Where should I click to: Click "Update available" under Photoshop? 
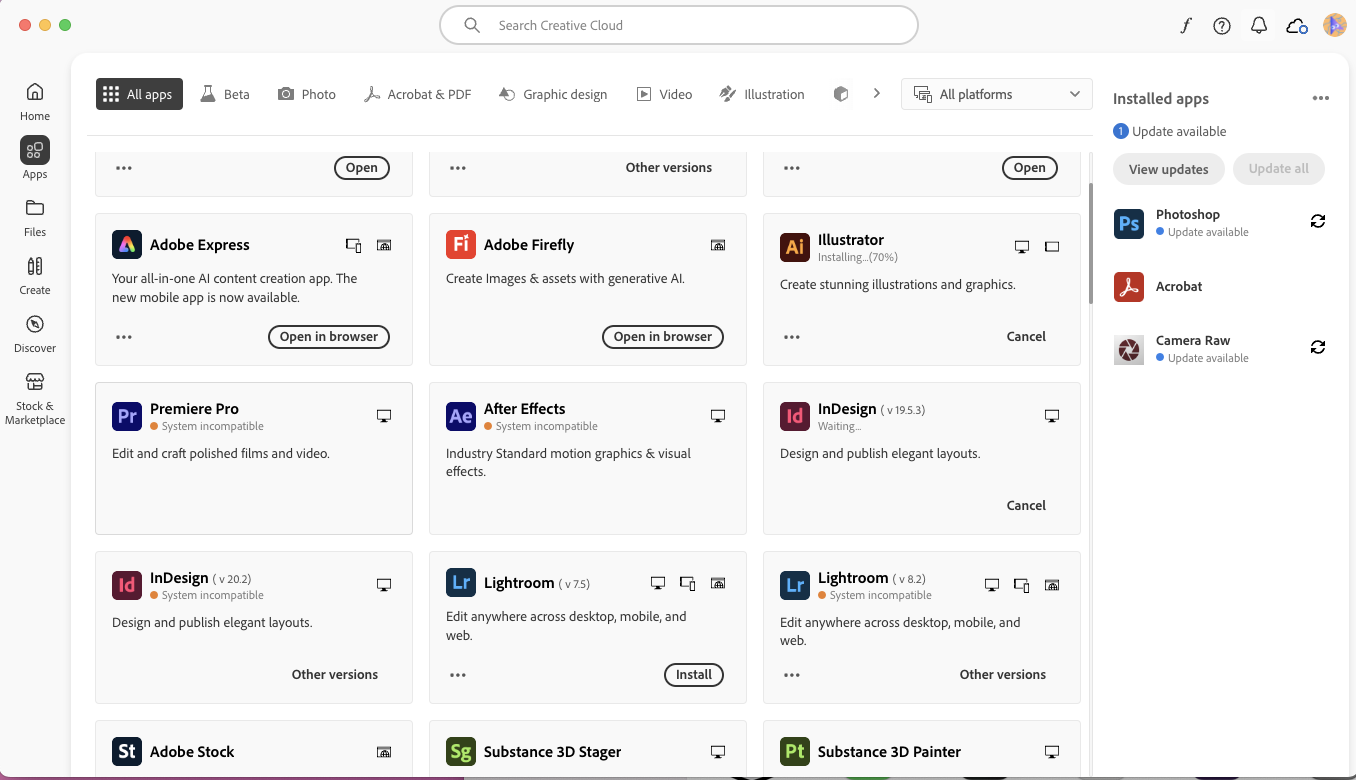tap(1208, 232)
